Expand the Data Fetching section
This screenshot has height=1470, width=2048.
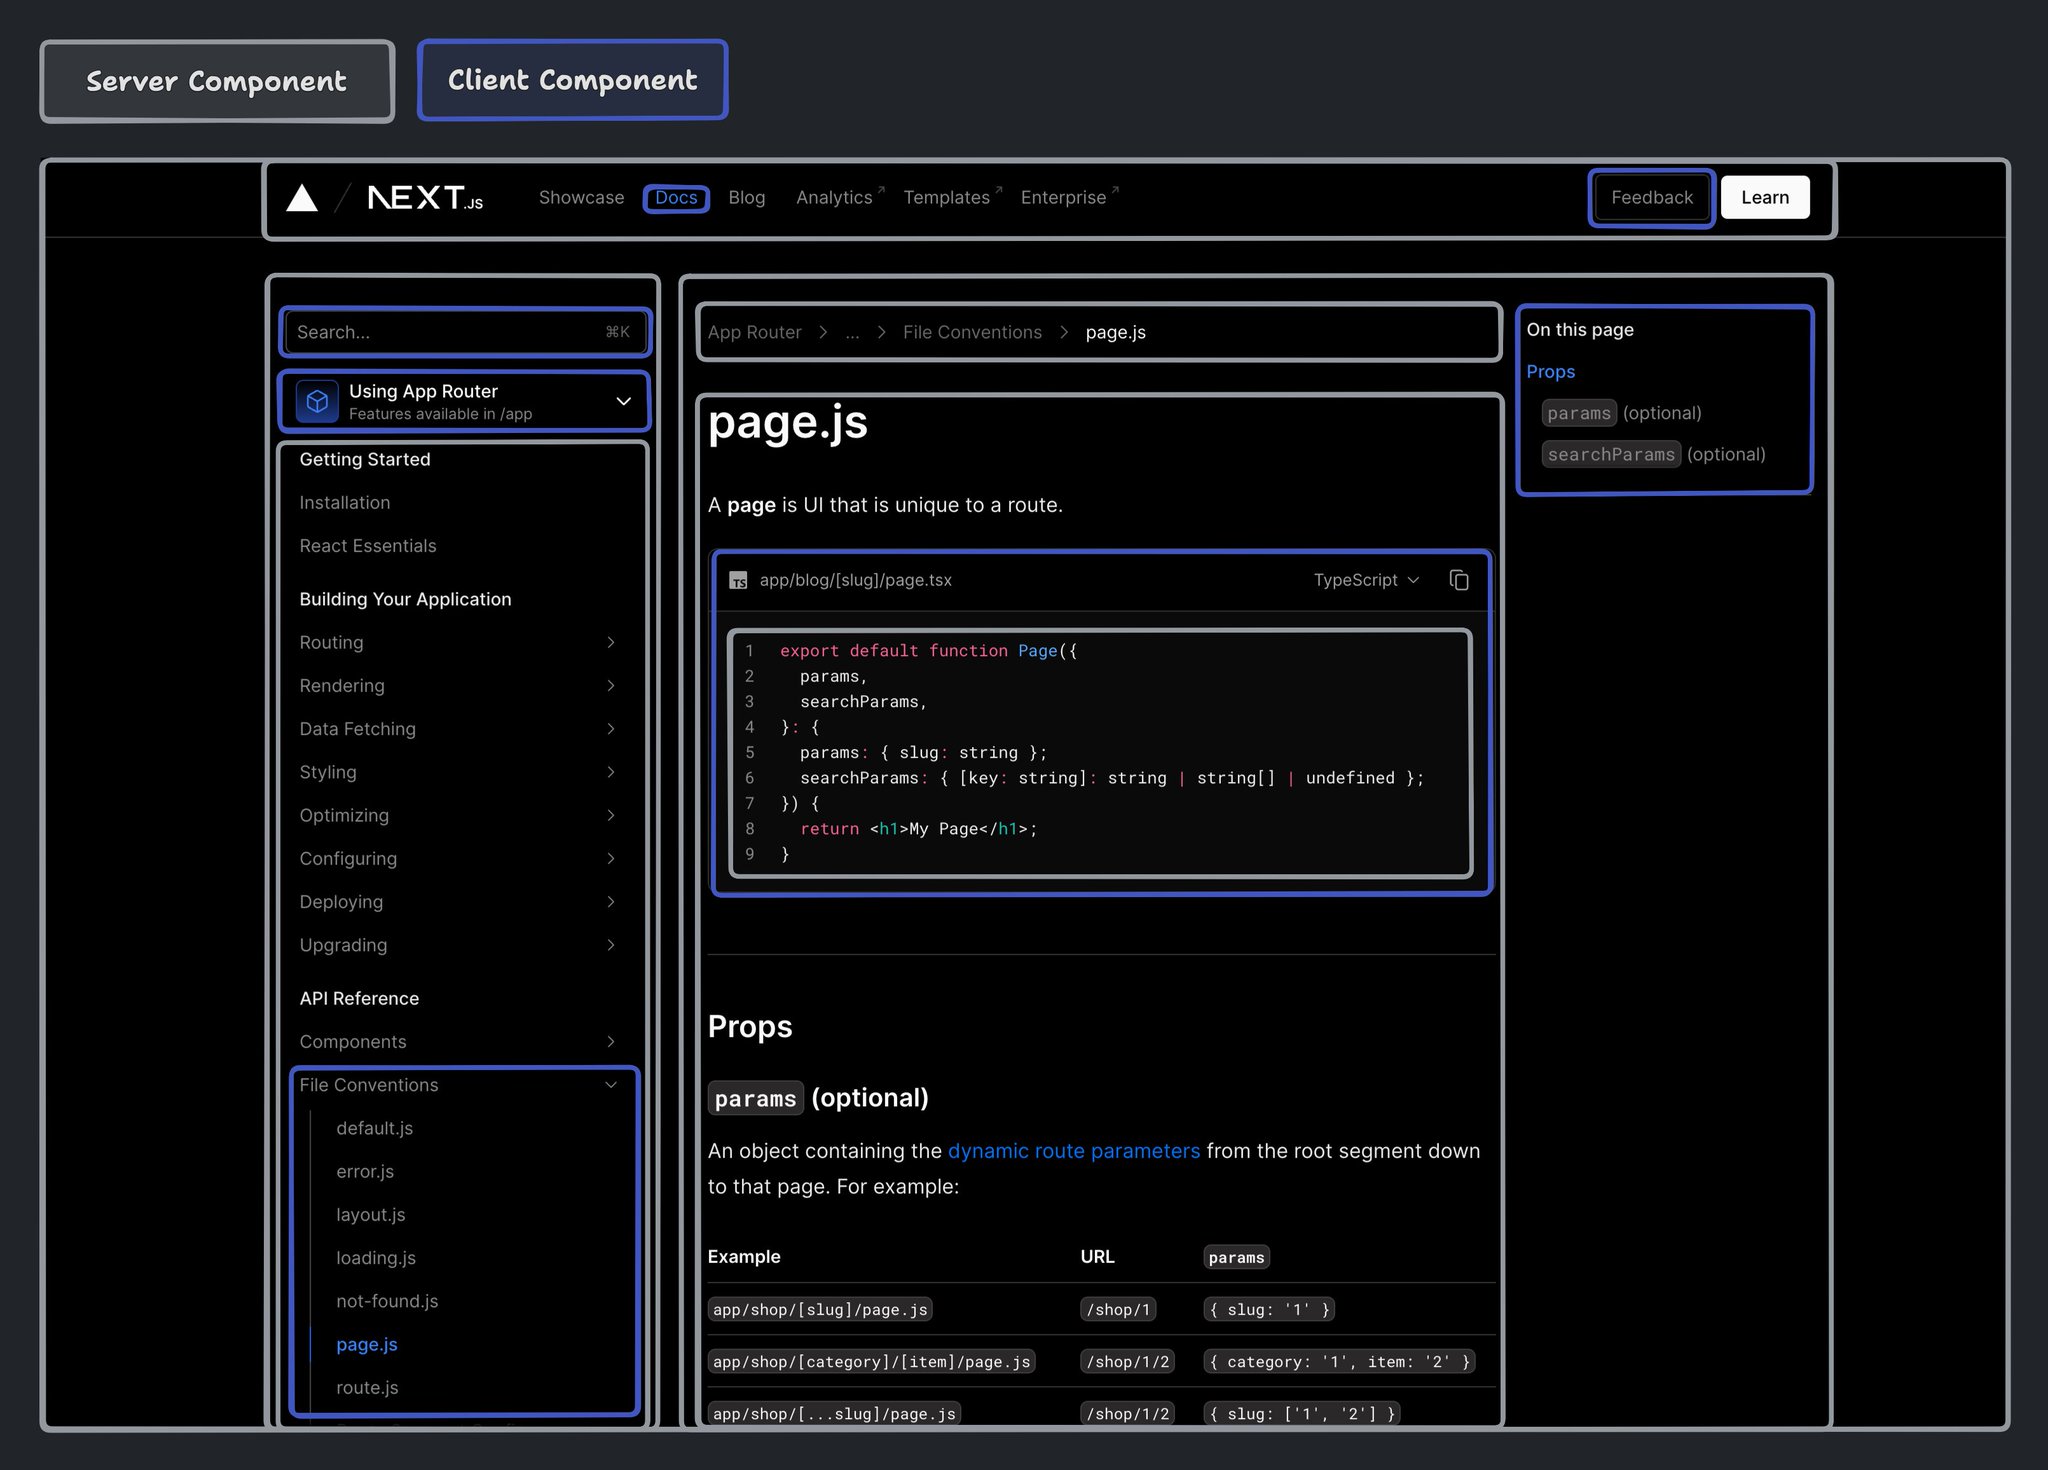(456, 729)
